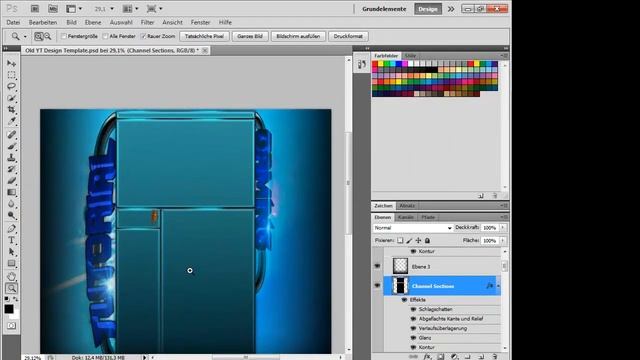This screenshot has width=640, height=360.
Task: Select the Rectangle shape tool
Action: [x=11, y=263]
